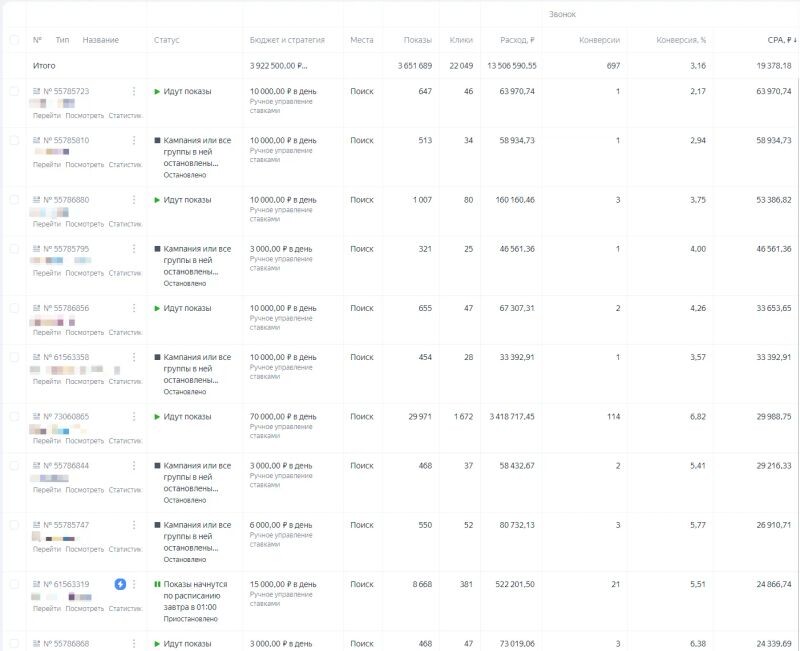The width and height of the screenshot is (800, 651).
Task: Click the pause icon for campaign 61563319
Action: pyautogui.click(x=157, y=584)
